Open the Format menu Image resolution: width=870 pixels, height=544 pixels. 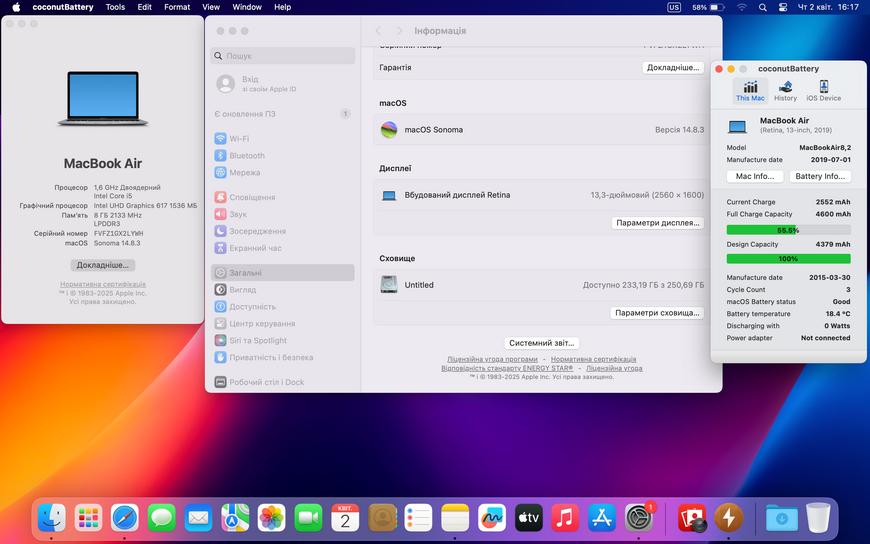177,7
